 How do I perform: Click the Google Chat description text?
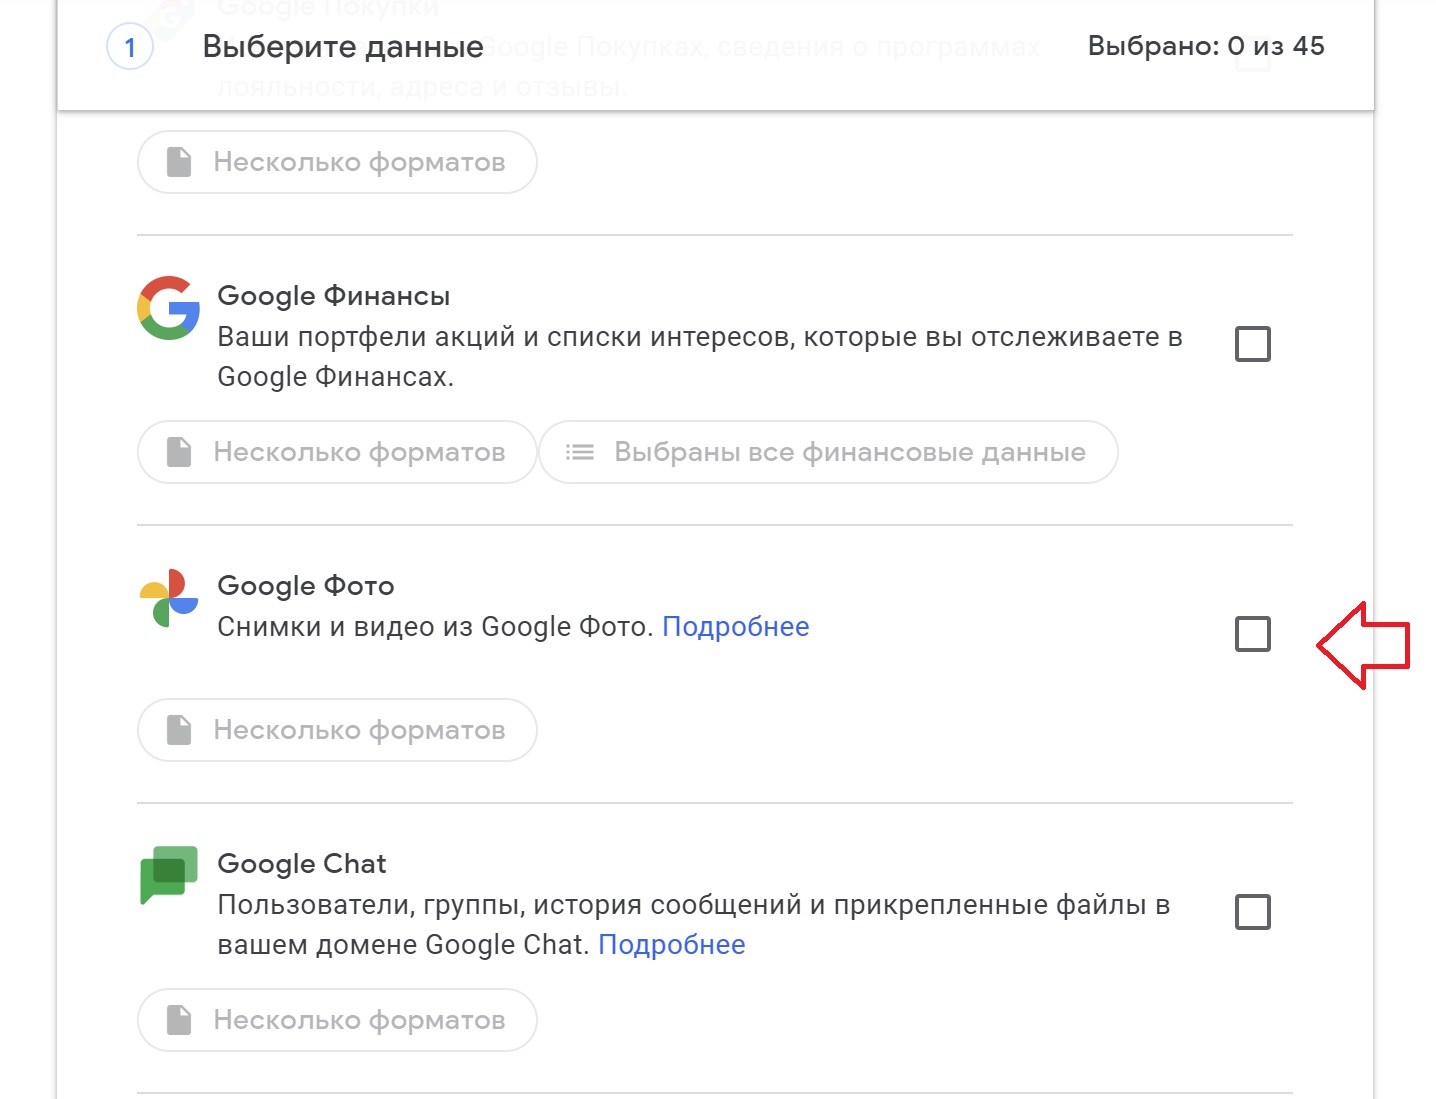(694, 925)
